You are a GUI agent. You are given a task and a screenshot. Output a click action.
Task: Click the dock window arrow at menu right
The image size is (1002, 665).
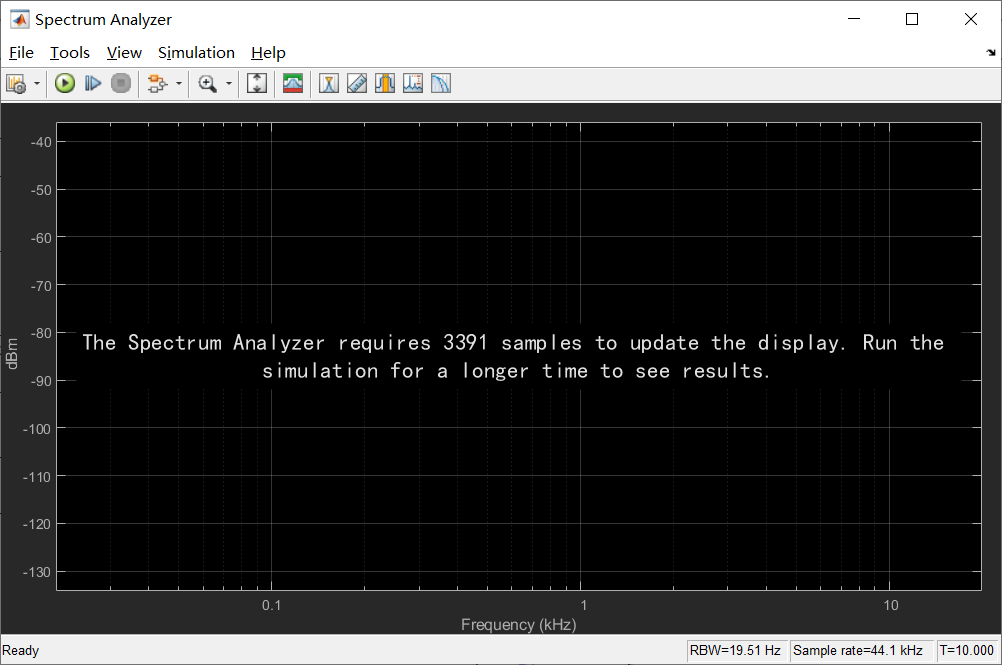(990, 52)
